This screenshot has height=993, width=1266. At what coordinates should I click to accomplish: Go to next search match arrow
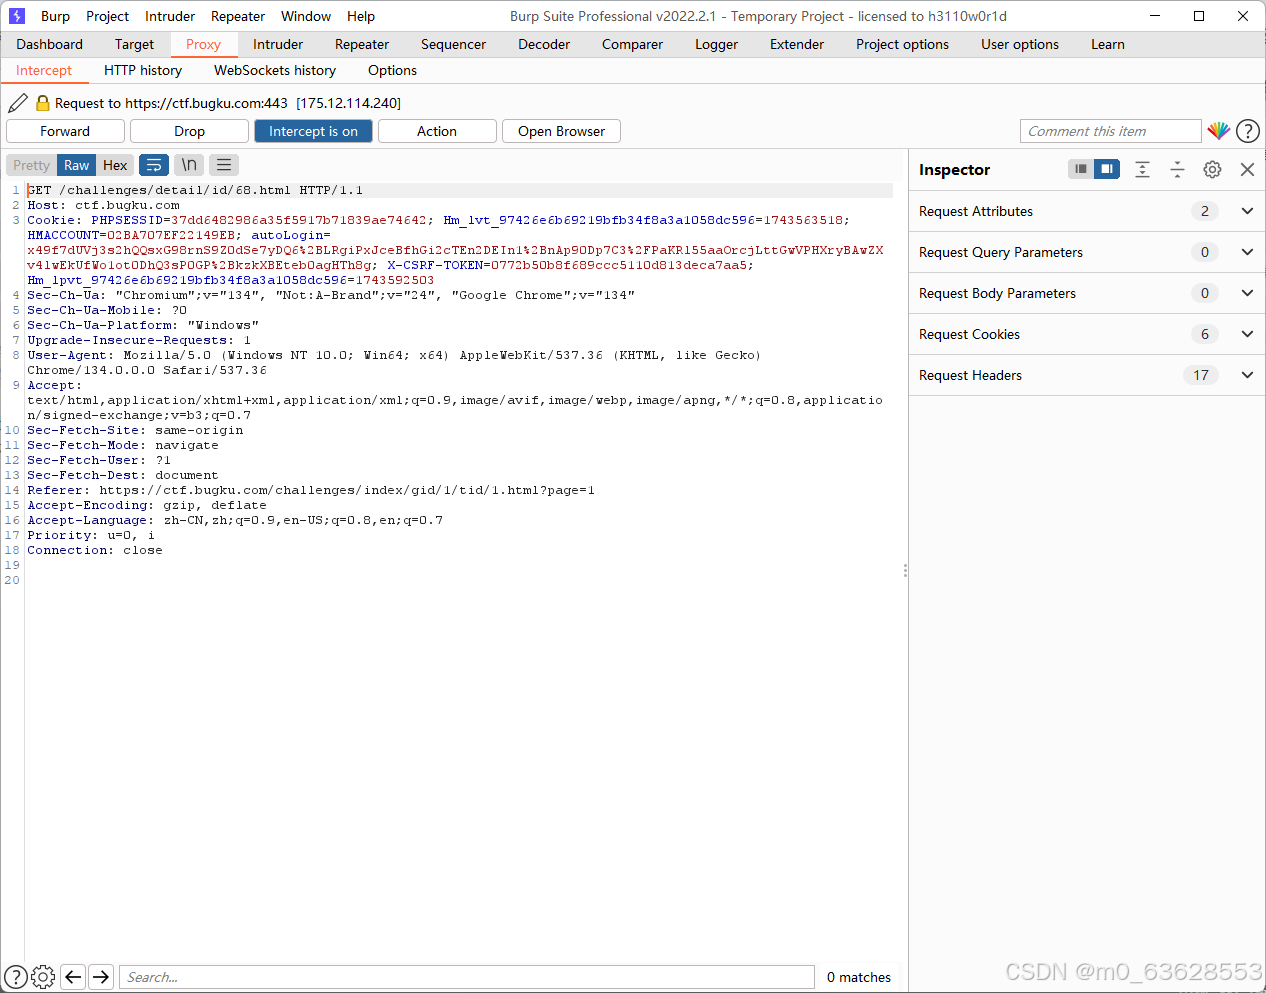point(101,977)
